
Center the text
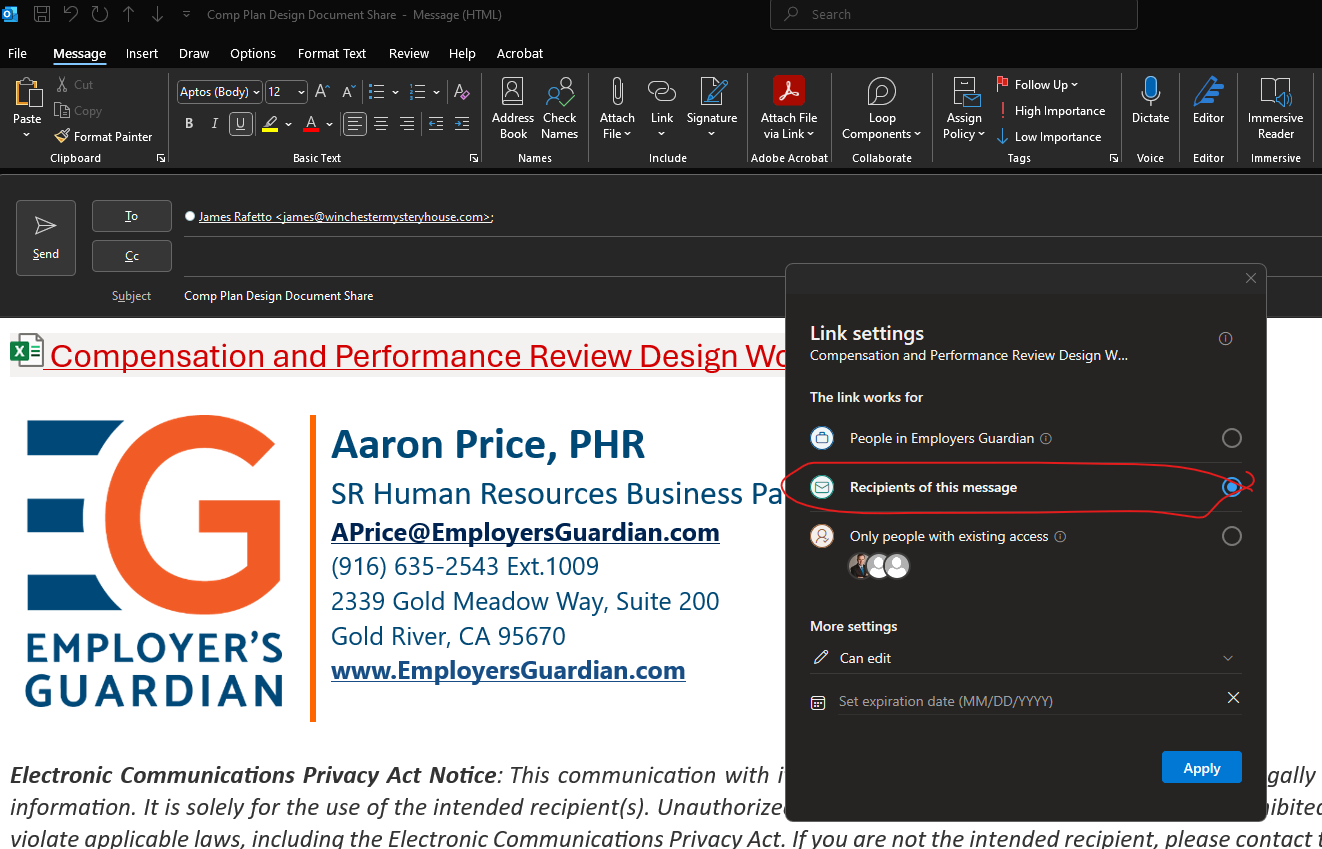pos(381,124)
